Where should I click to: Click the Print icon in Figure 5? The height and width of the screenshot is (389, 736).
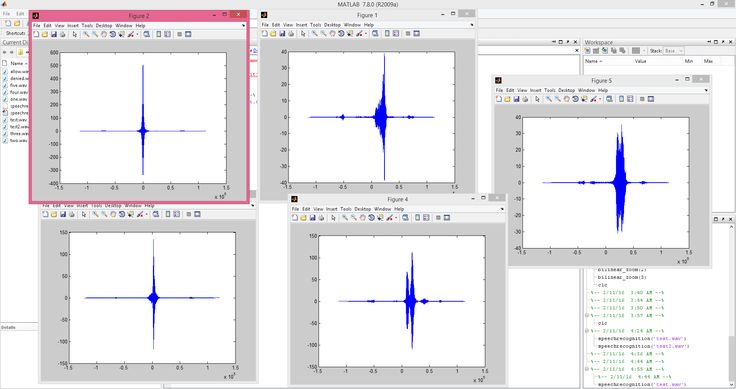[x=525, y=99]
